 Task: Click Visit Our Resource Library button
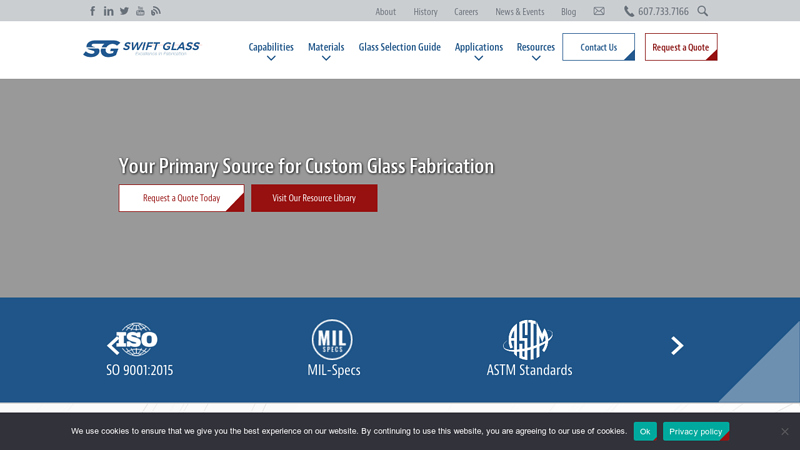coord(314,198)
